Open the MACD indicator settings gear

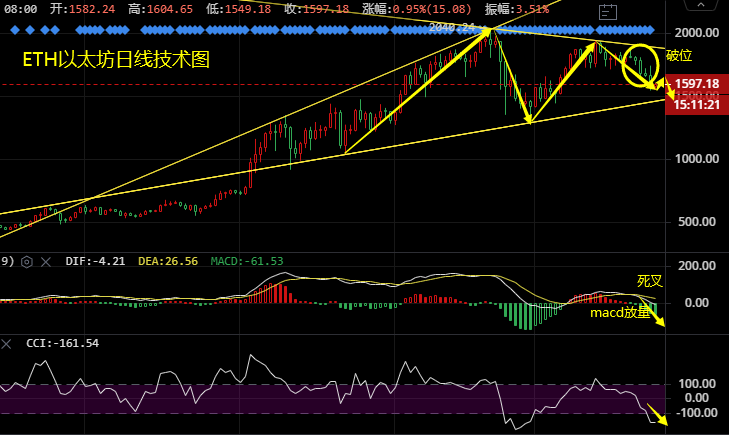point(27,262)
